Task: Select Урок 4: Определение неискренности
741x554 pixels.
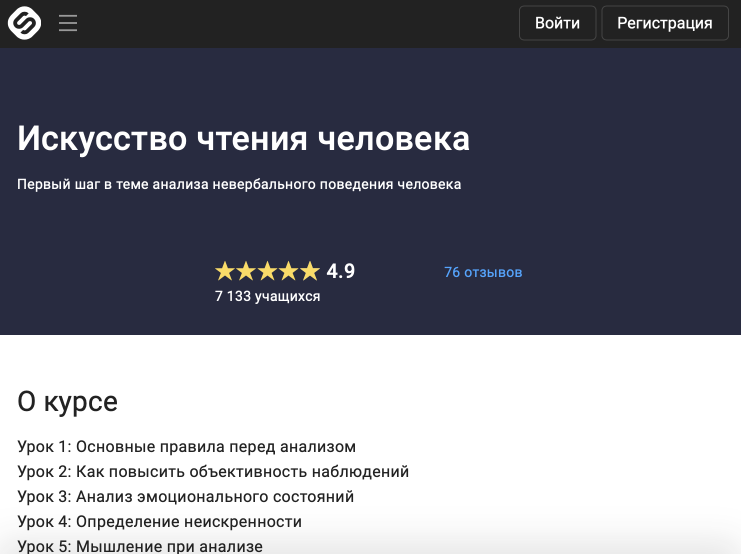Action: coord(160,522)
